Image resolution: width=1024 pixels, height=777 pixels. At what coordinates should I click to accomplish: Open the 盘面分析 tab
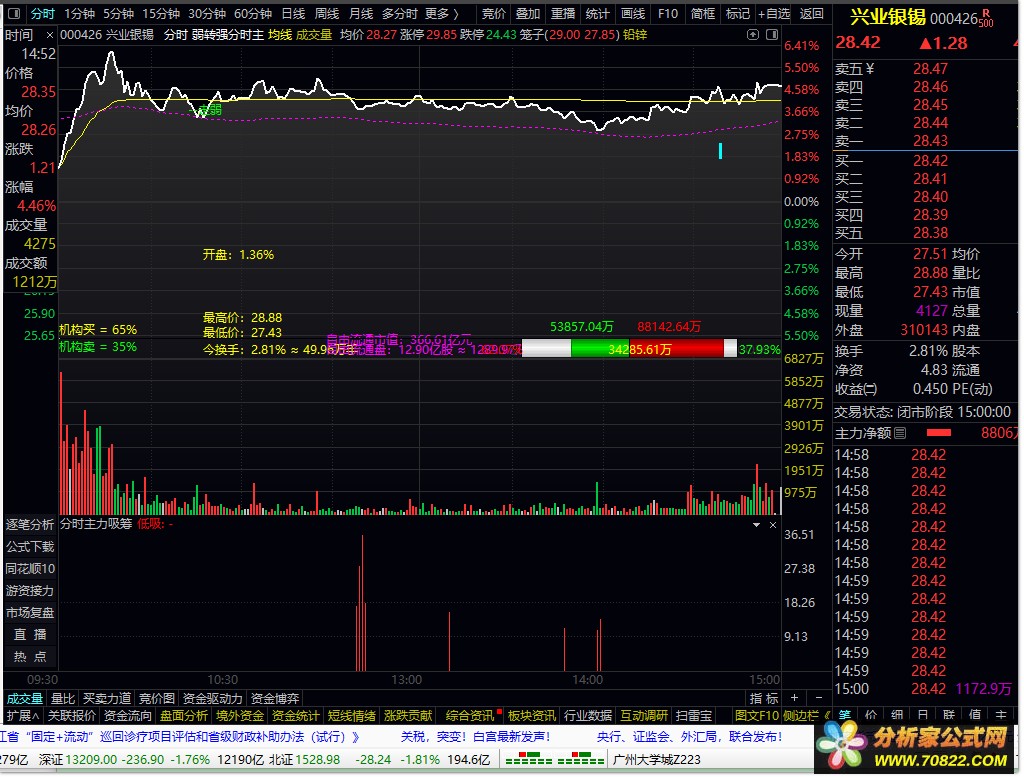(184, 716)
